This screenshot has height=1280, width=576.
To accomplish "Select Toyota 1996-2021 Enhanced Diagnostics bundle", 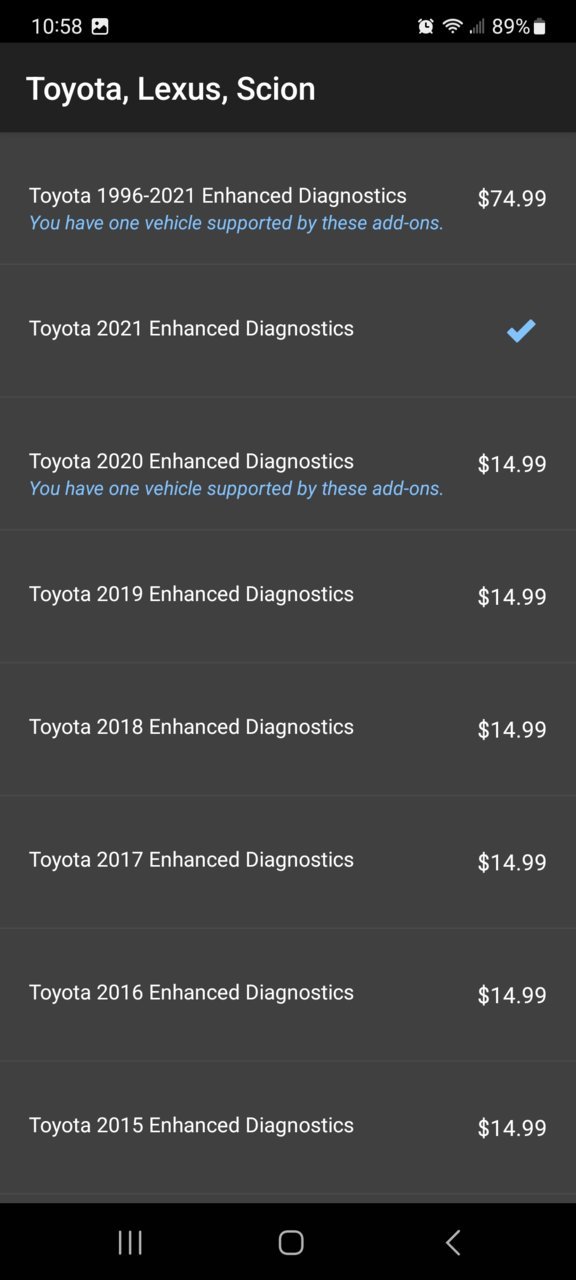I will point(288,199).
